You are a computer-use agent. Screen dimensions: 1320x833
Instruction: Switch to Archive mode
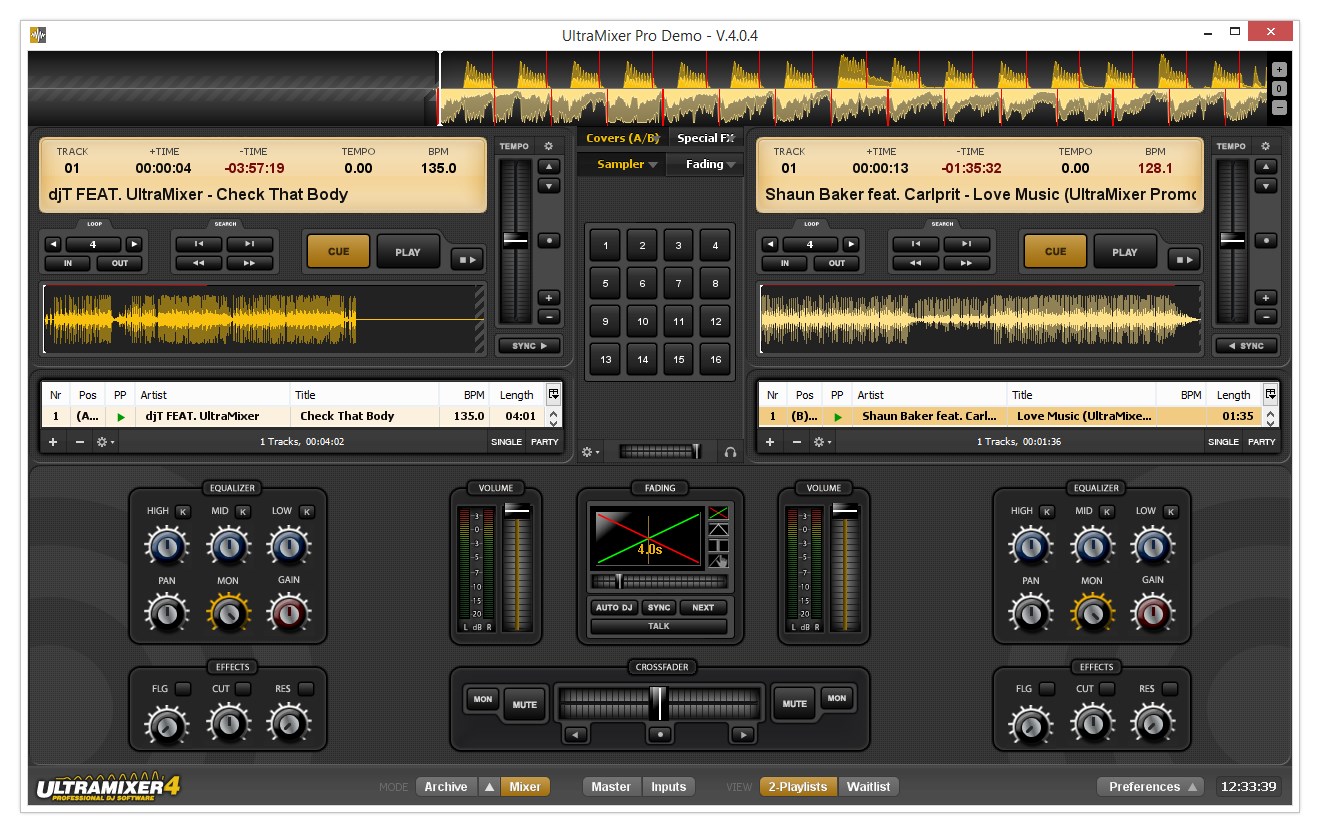(x=446, y=787)
